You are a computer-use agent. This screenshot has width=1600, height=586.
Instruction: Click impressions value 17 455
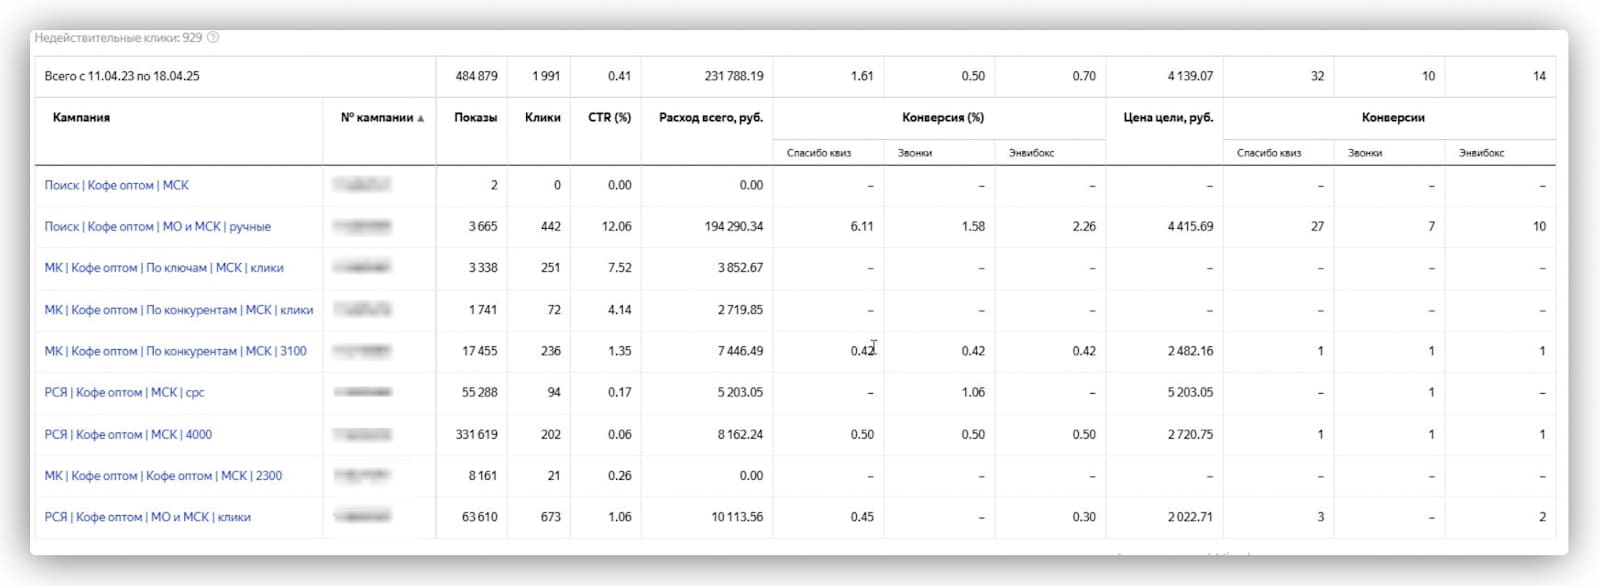(479, 351)
